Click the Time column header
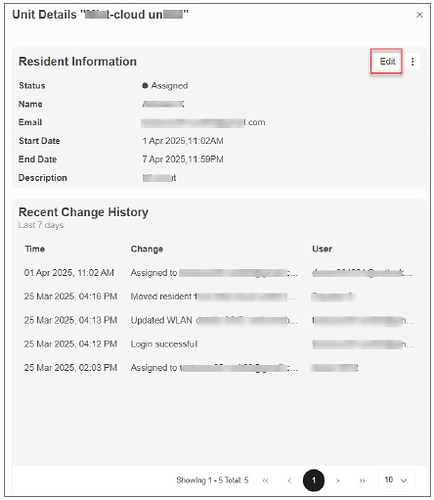Image resolution: width=434 pixels, height=500 pixels. click(35, 249)
